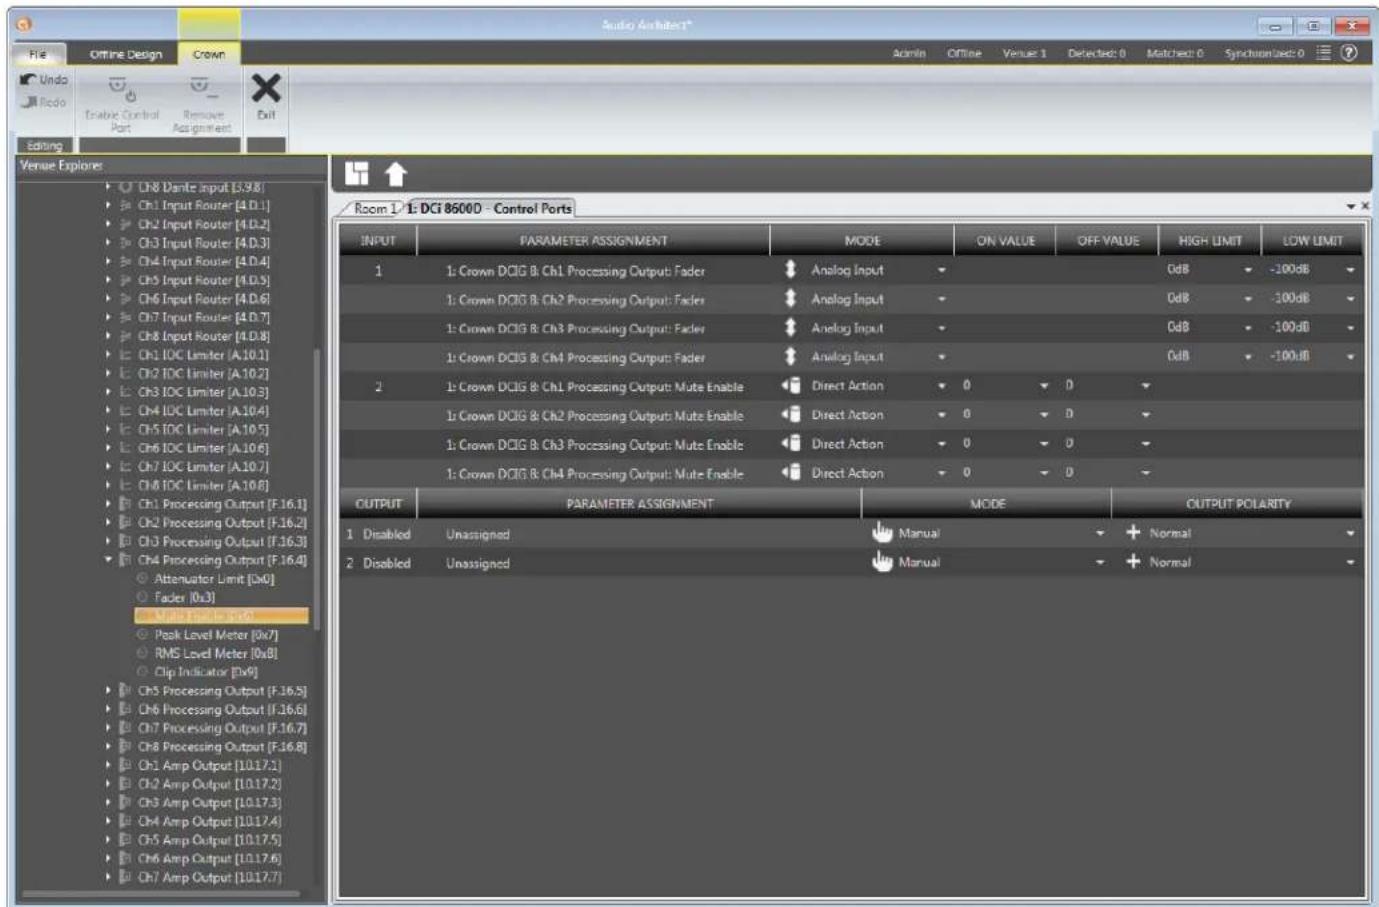
Task: Click the HIGH LIMIT column header
Action: point(1209,240)
